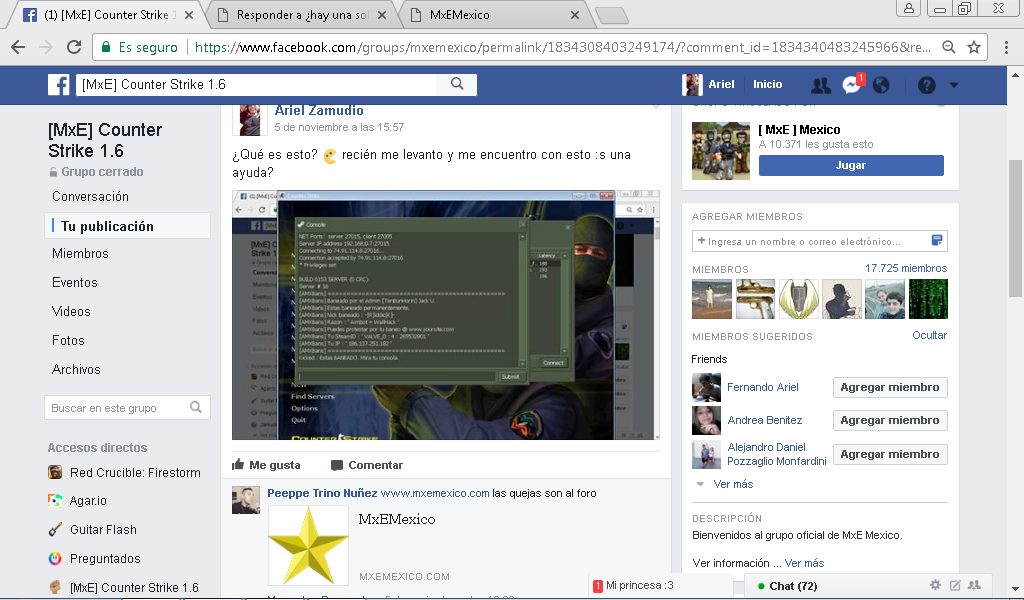1024x600 pixels.
Task: Open the [MxE] Counter Strike 1.6 shortcut
Action: click(x=123, y=588)
